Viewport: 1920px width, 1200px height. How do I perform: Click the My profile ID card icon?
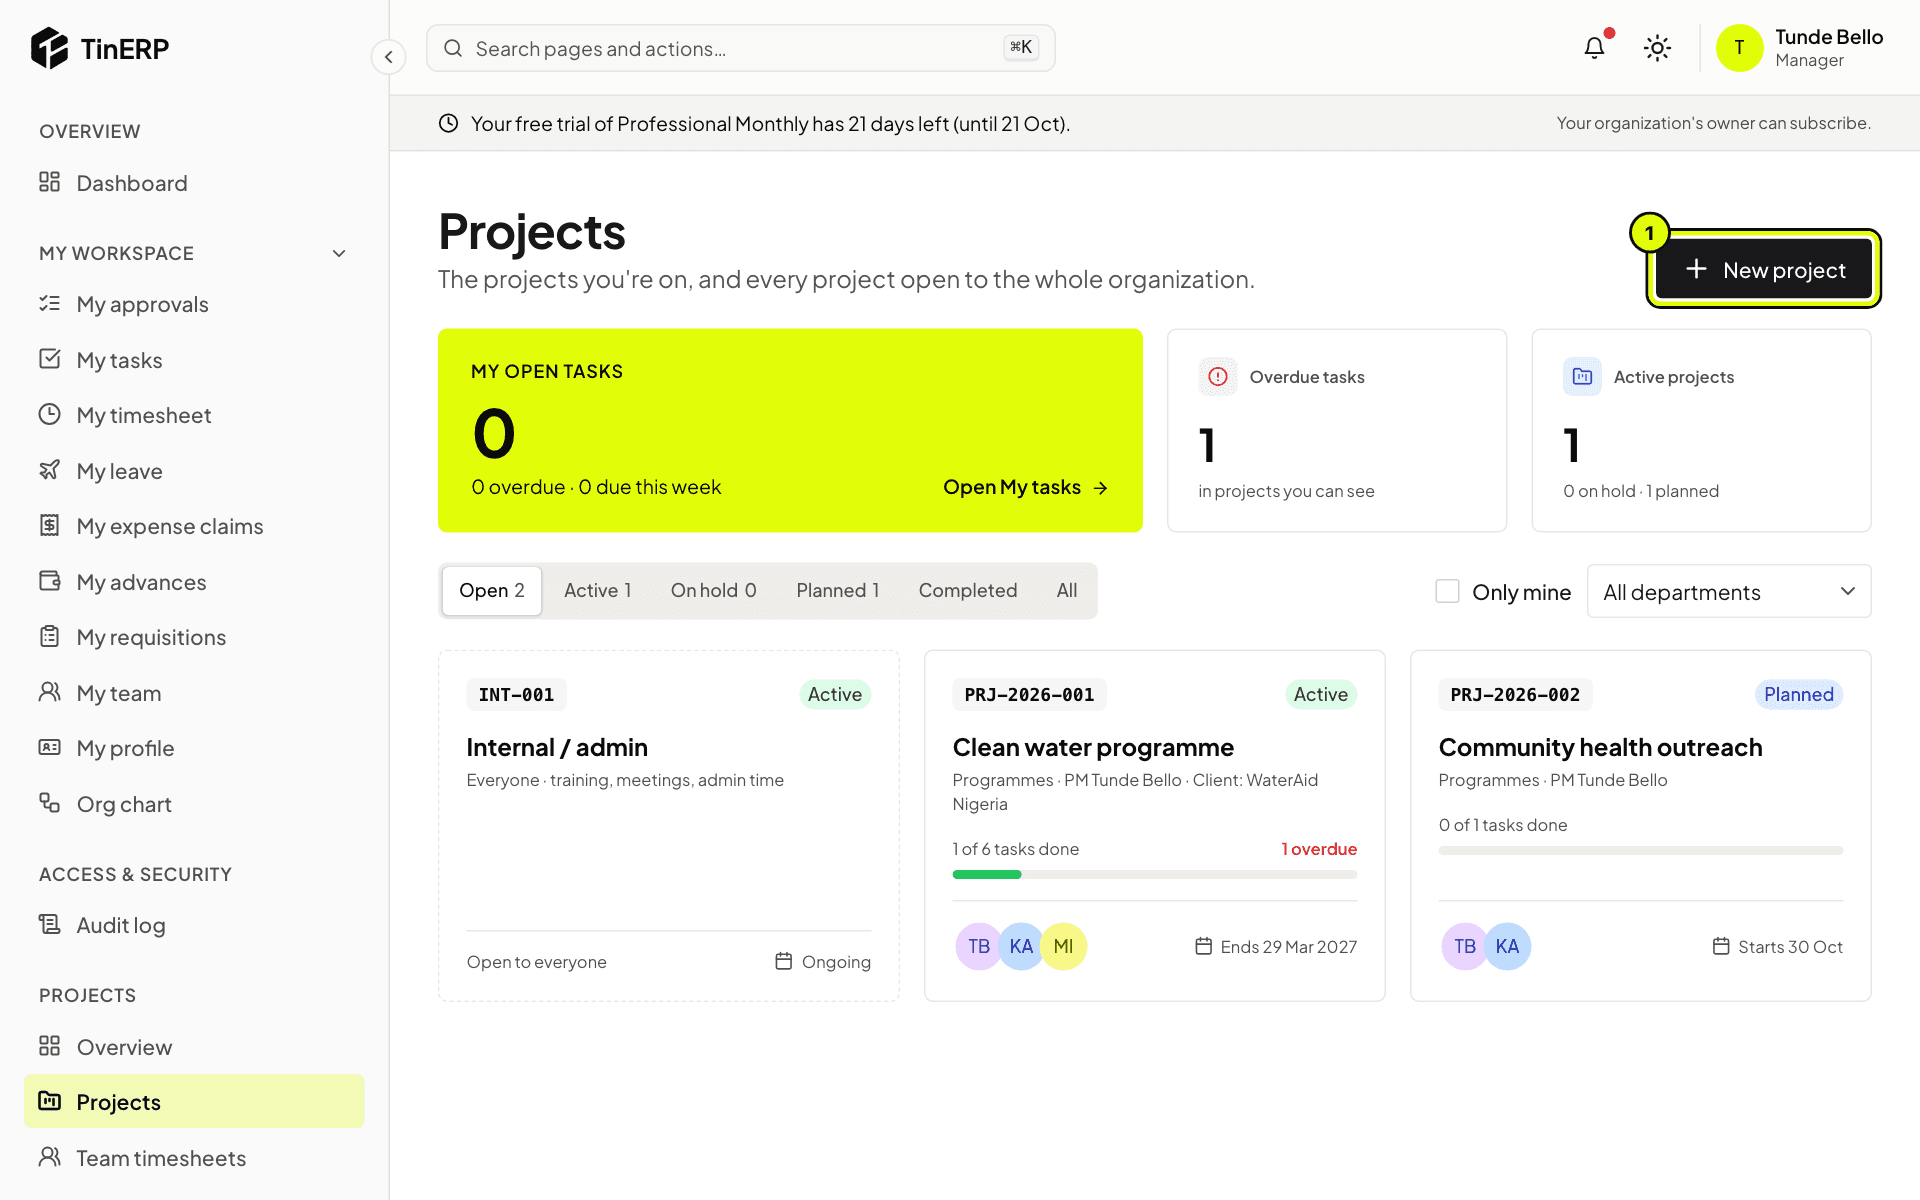(x=49, y=747)
